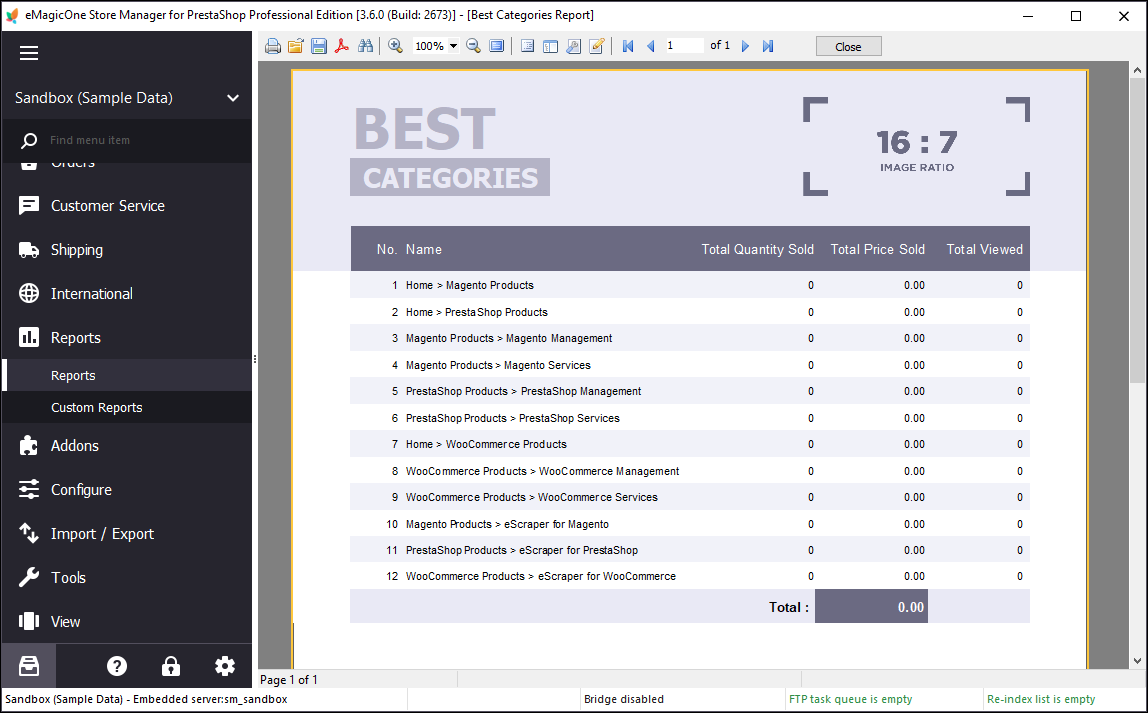Select row 'Home > WooCommerce Products'

[690, 444]
